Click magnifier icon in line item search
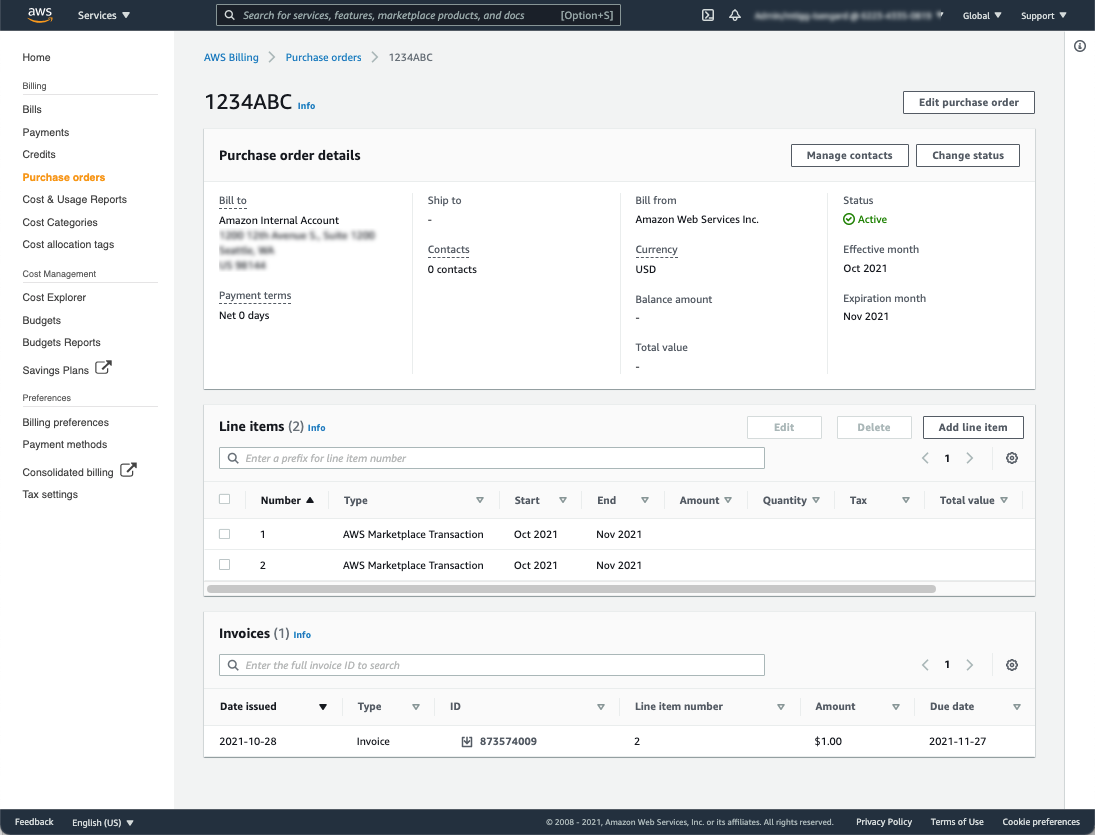This screenshot has height=835, width=1095. [x=233, y=458]
